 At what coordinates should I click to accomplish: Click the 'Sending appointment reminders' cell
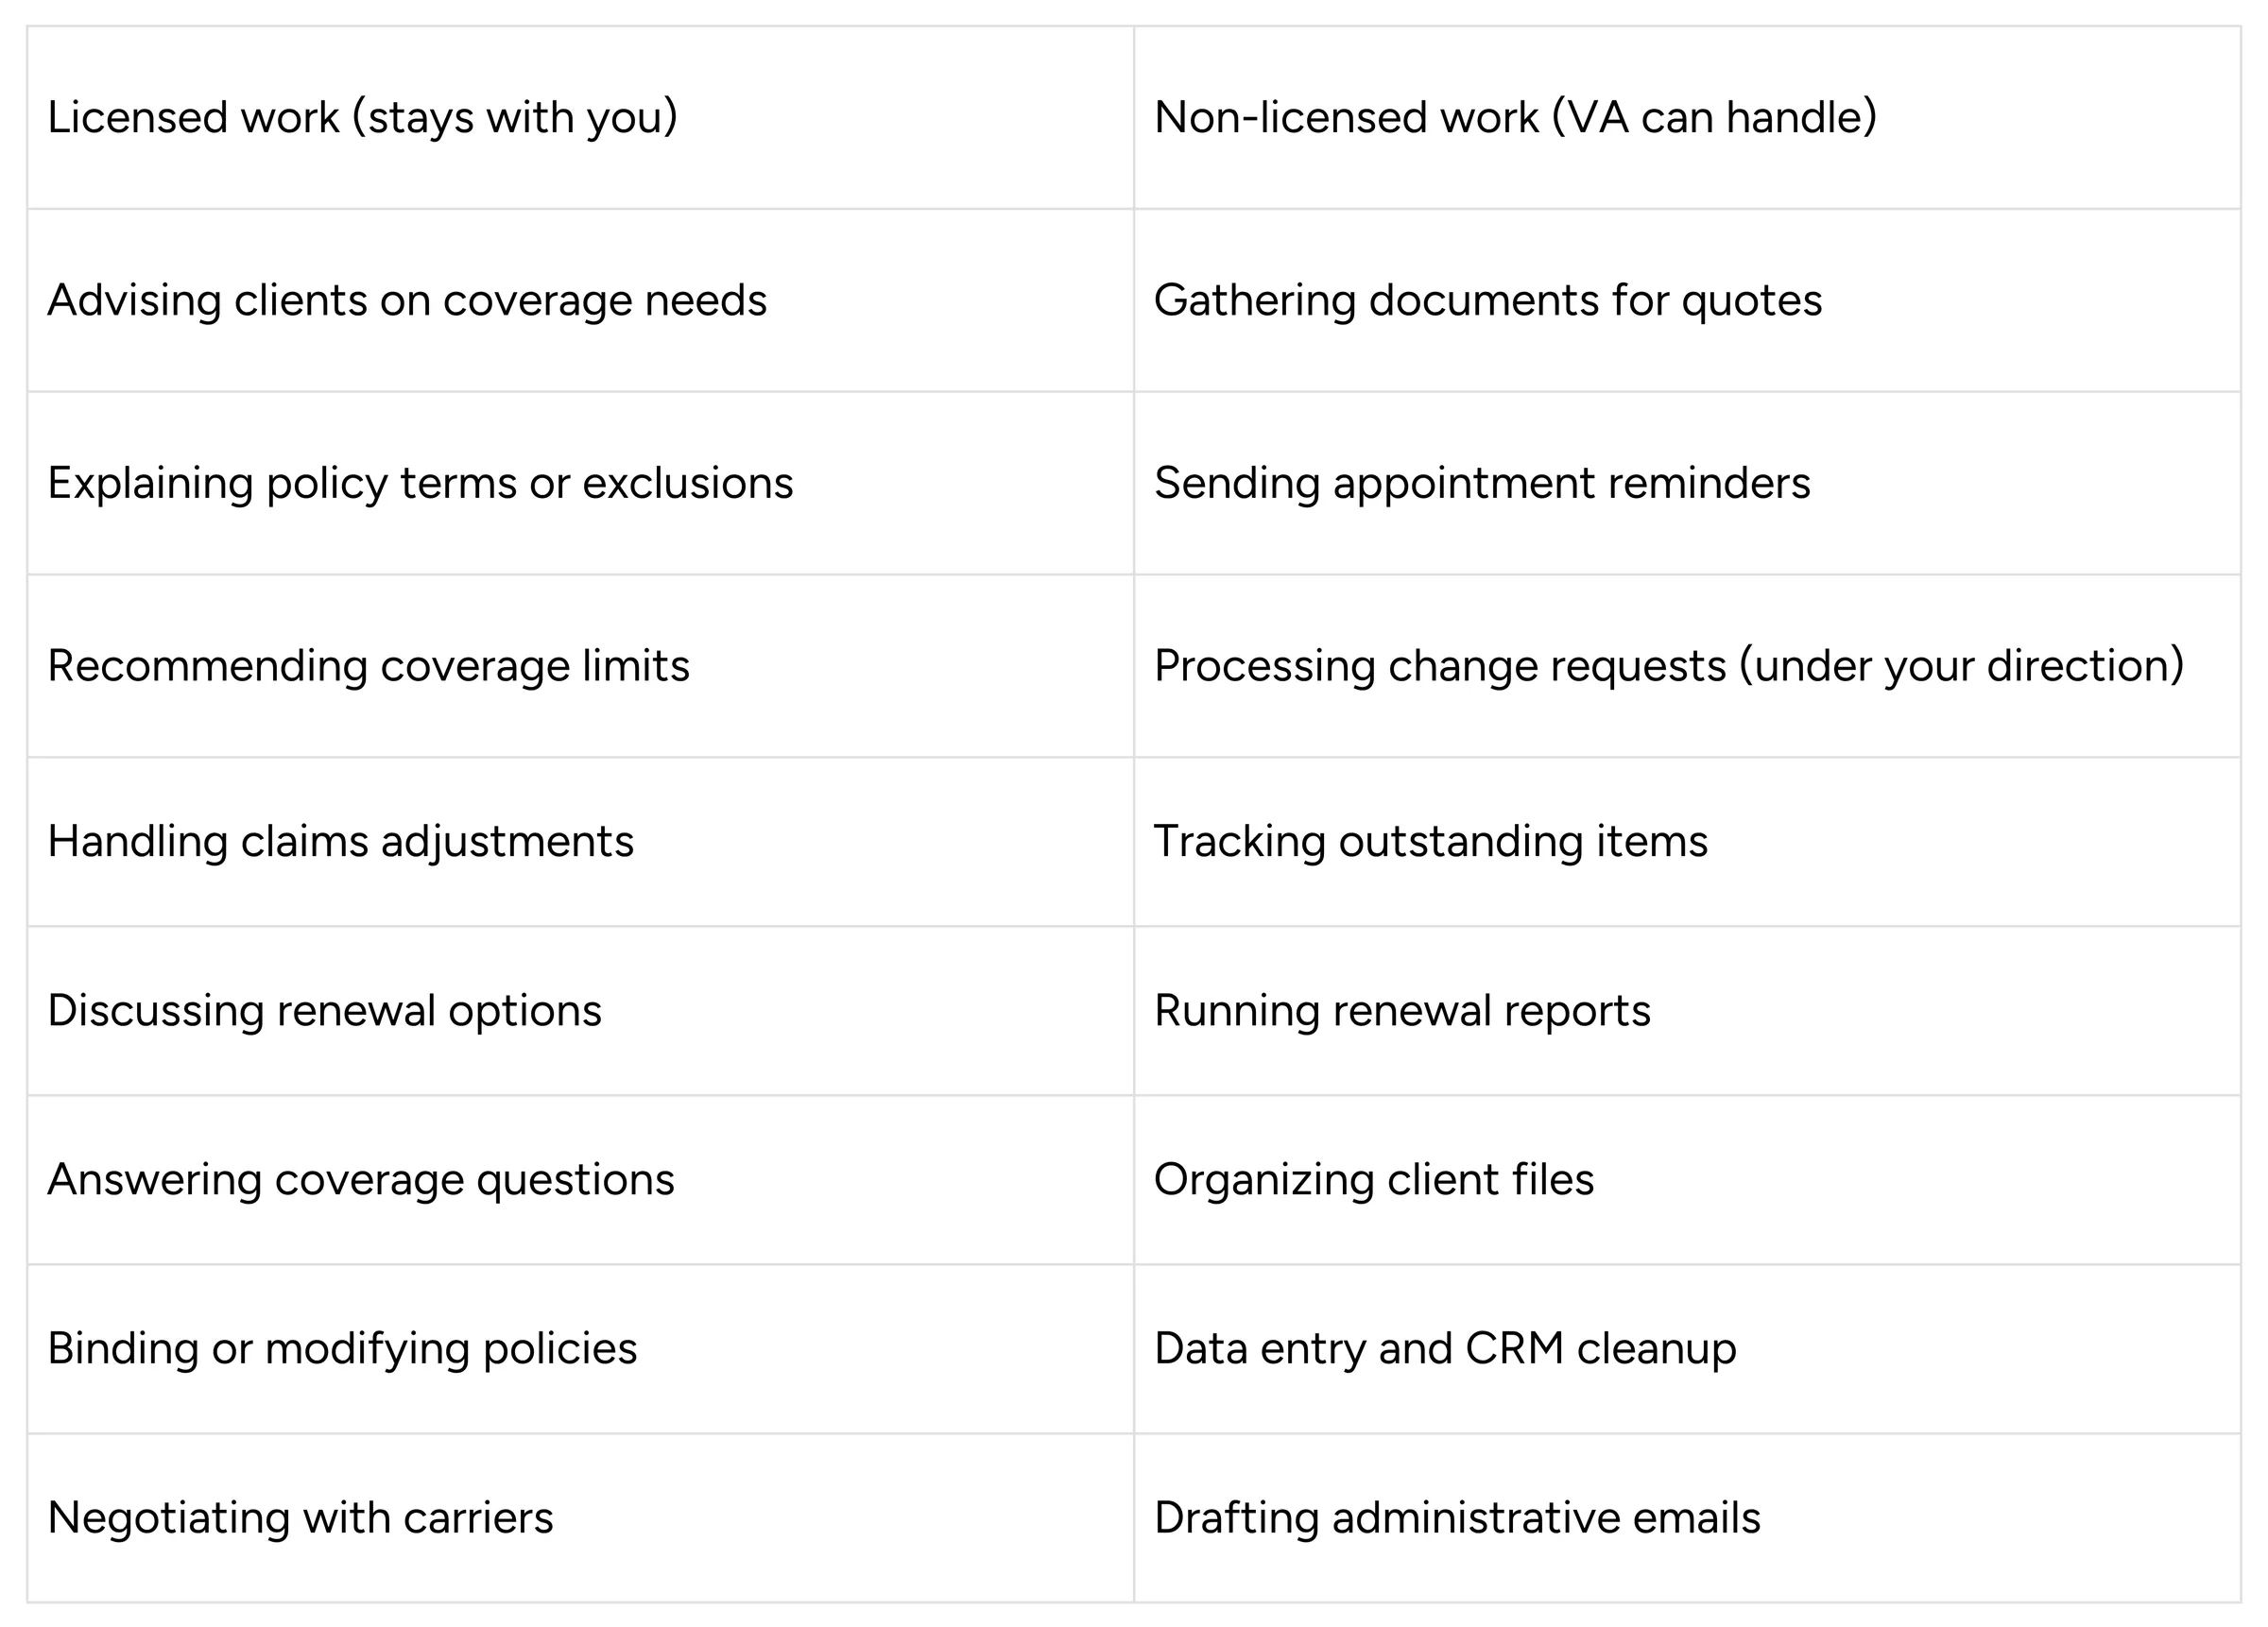pos(1687,483)
